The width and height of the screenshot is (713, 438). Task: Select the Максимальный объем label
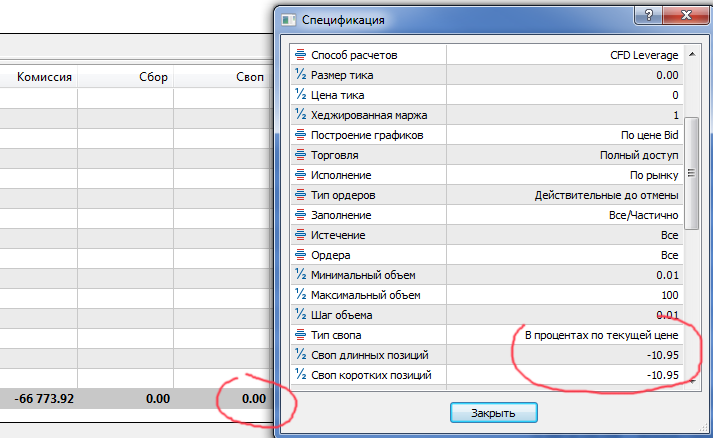click(x=366, y=295)
